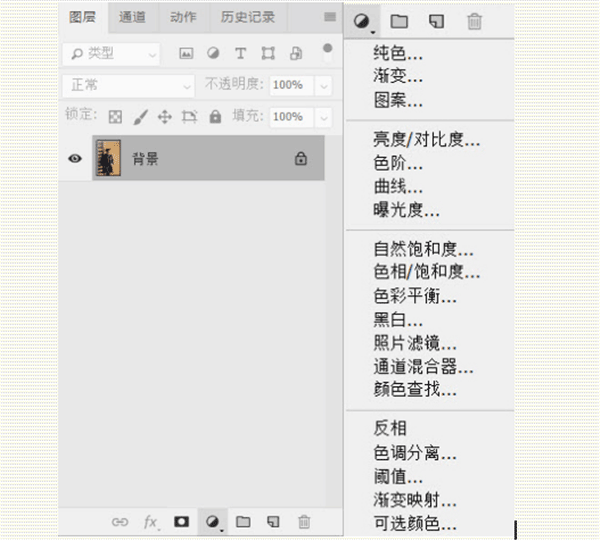Click the text layer filter icon

[240, 54]
